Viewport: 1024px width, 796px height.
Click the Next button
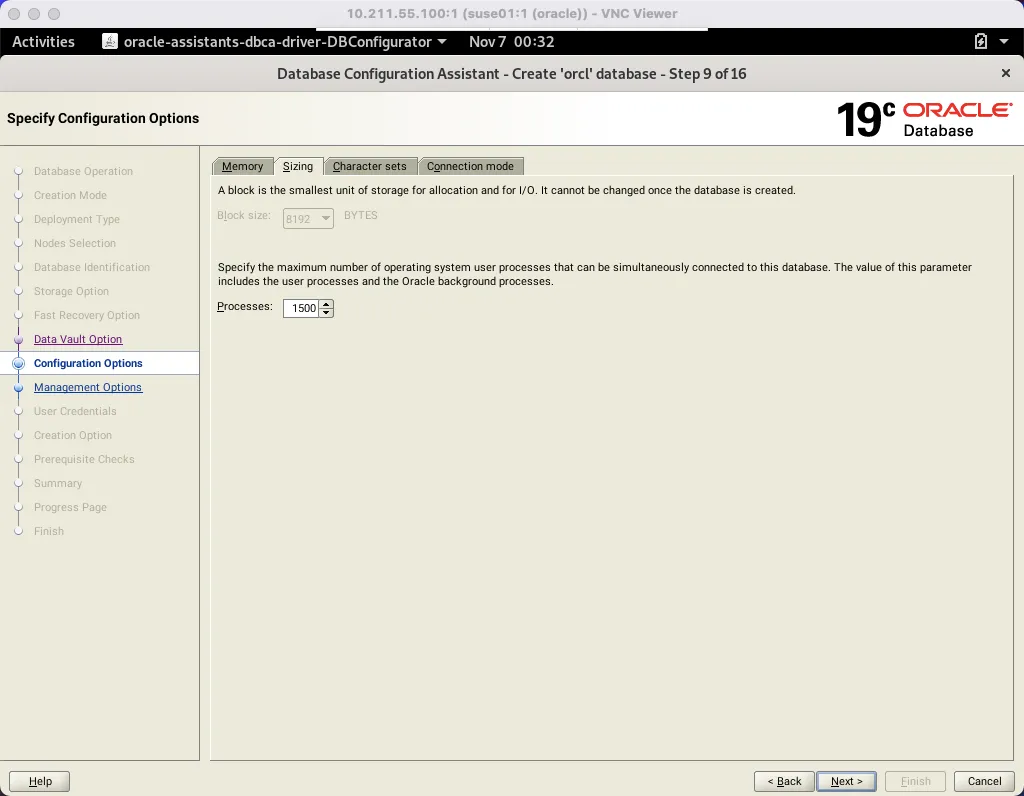[846, 781]
